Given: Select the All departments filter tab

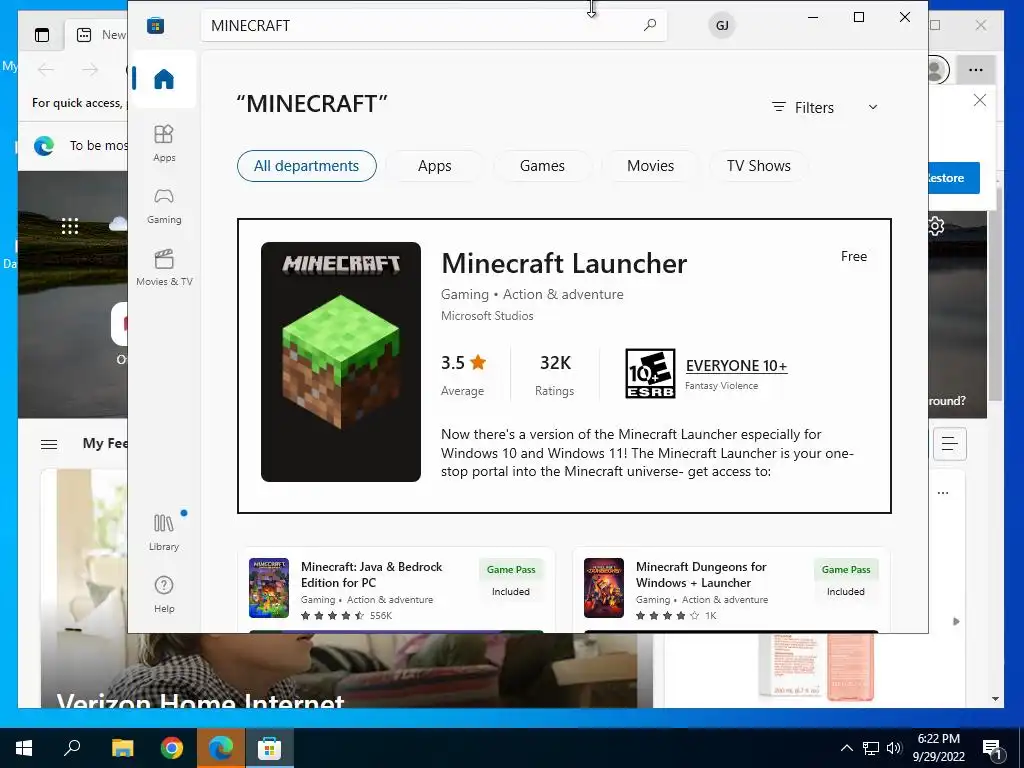Looking at the screenshot, I should tap(306, 166).
